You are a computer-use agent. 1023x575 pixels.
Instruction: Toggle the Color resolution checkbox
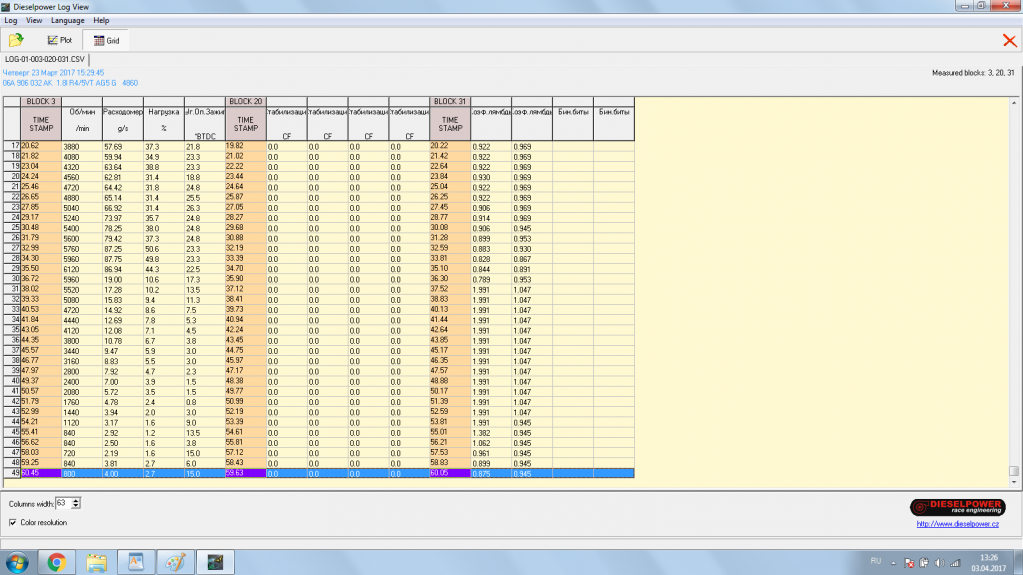tap(13, 522)
